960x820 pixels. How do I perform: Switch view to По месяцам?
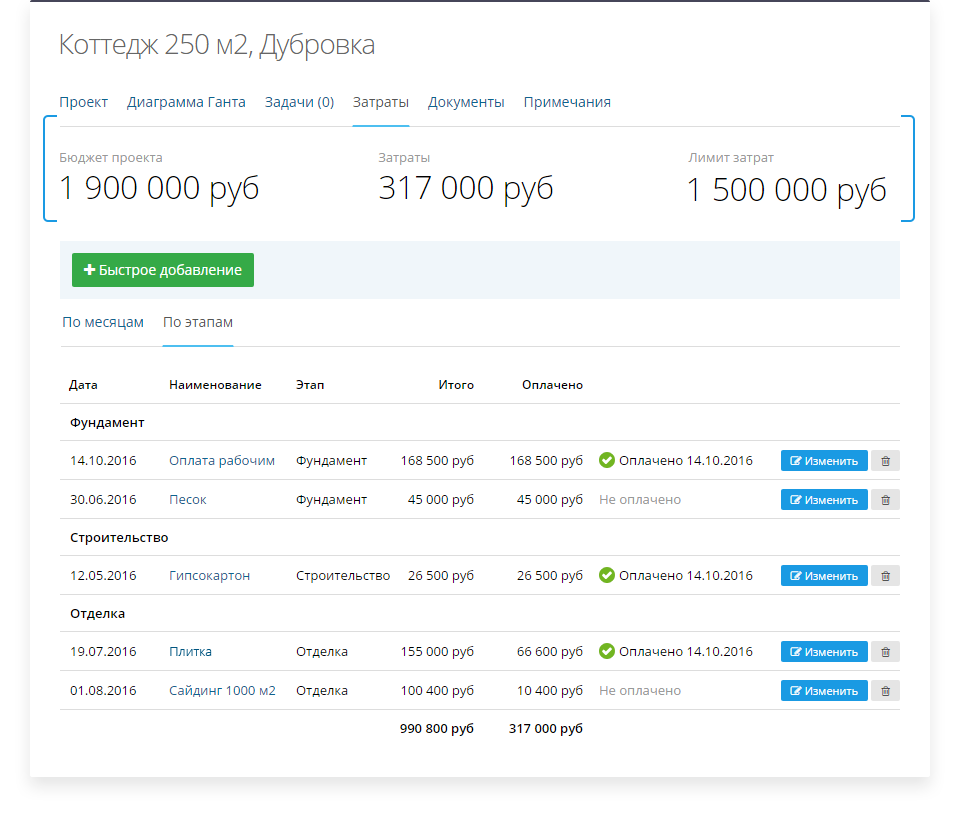click(x=103, y=322)
